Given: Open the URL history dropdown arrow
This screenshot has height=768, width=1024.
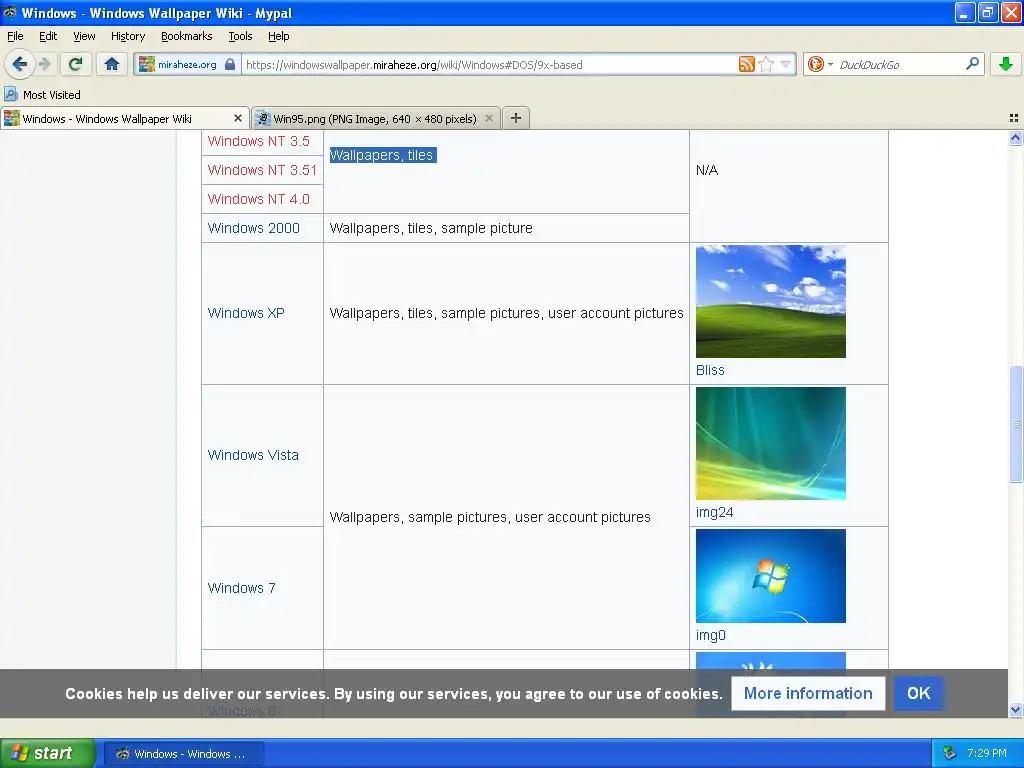Looking at the screenshot, I should coord(785,64).
